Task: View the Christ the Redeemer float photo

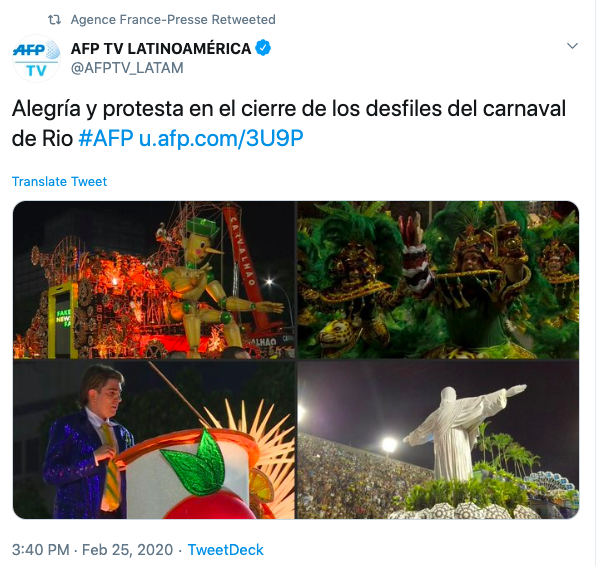Action: tap(438, 440)
